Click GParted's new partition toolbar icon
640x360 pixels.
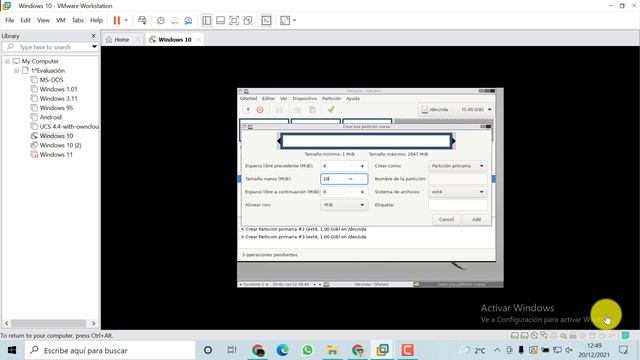247,110
